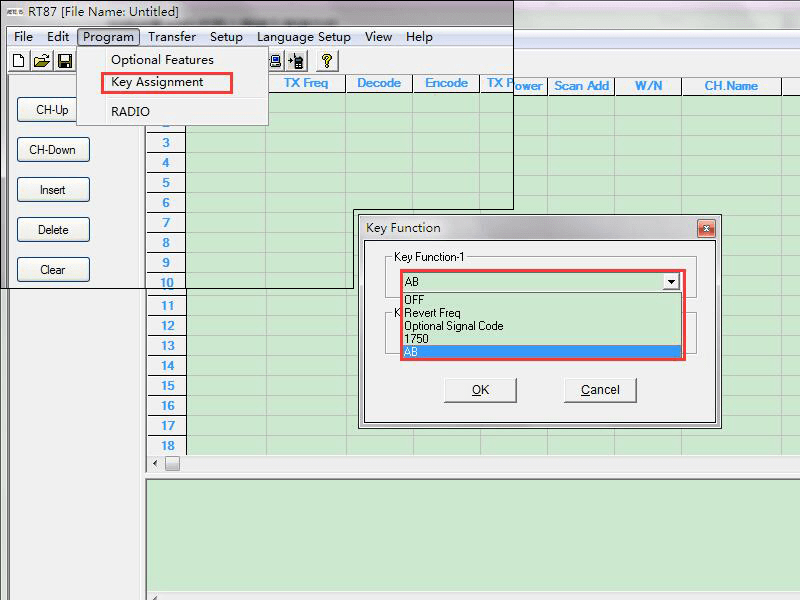
Task: Click the CH-Down button
Action: click(53, 150)
